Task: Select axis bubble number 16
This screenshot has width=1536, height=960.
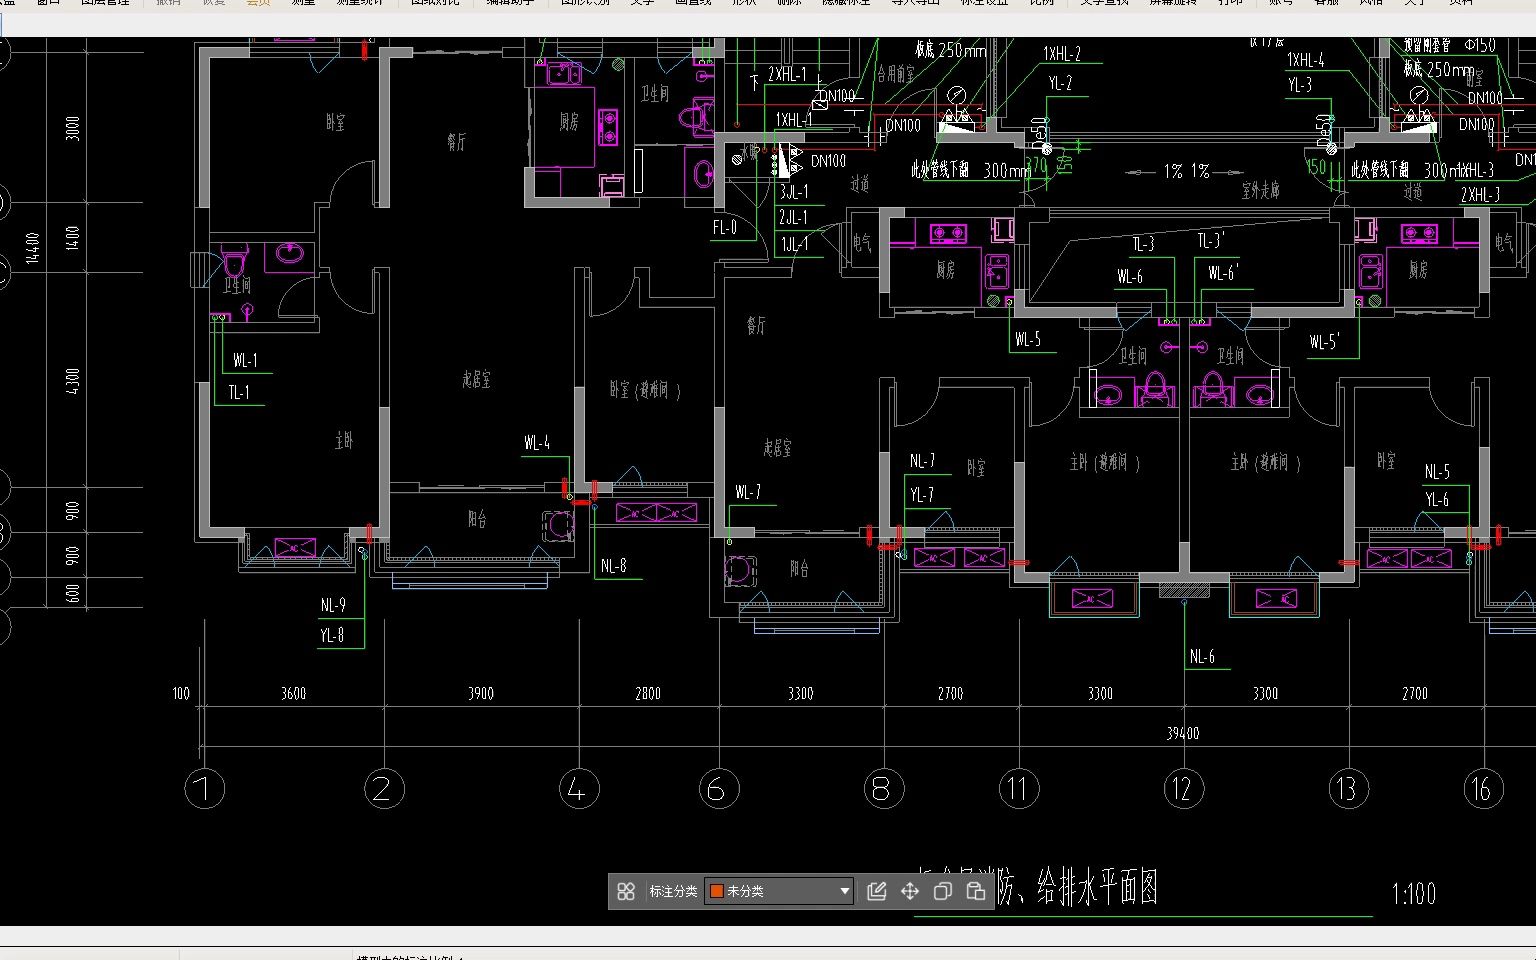Action: click(1482, 789)
